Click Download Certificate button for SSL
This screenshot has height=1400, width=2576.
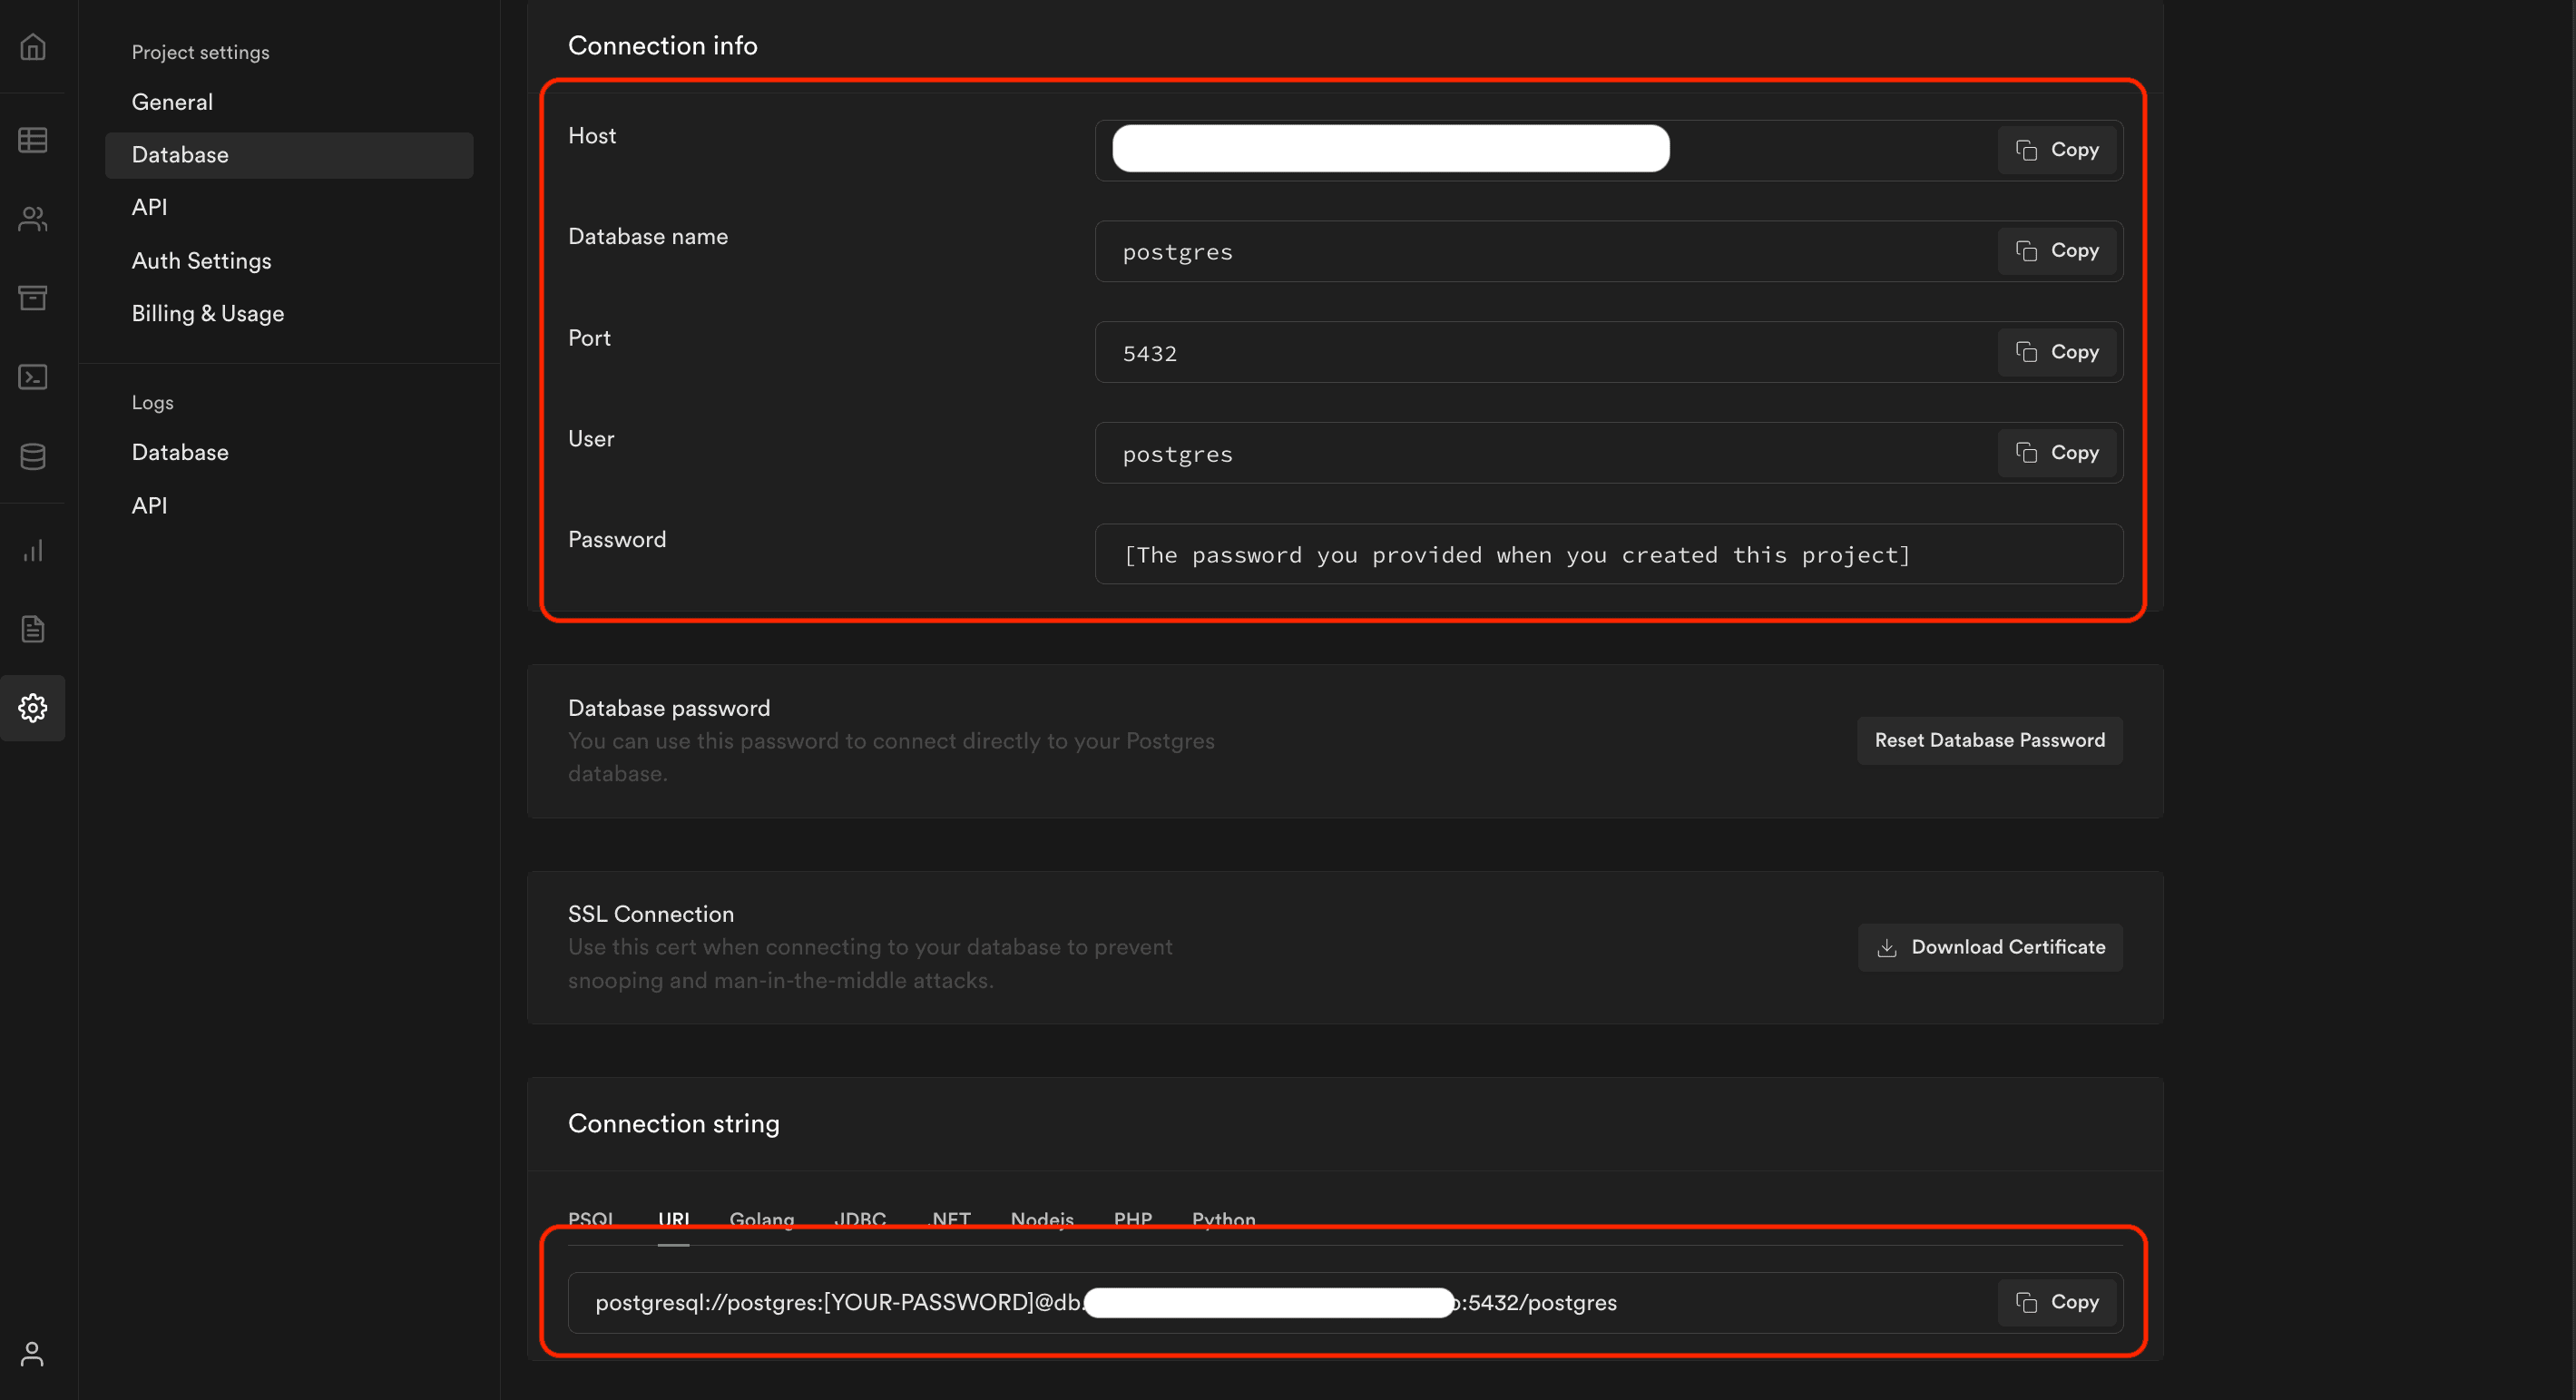(x=1992, y=945)
